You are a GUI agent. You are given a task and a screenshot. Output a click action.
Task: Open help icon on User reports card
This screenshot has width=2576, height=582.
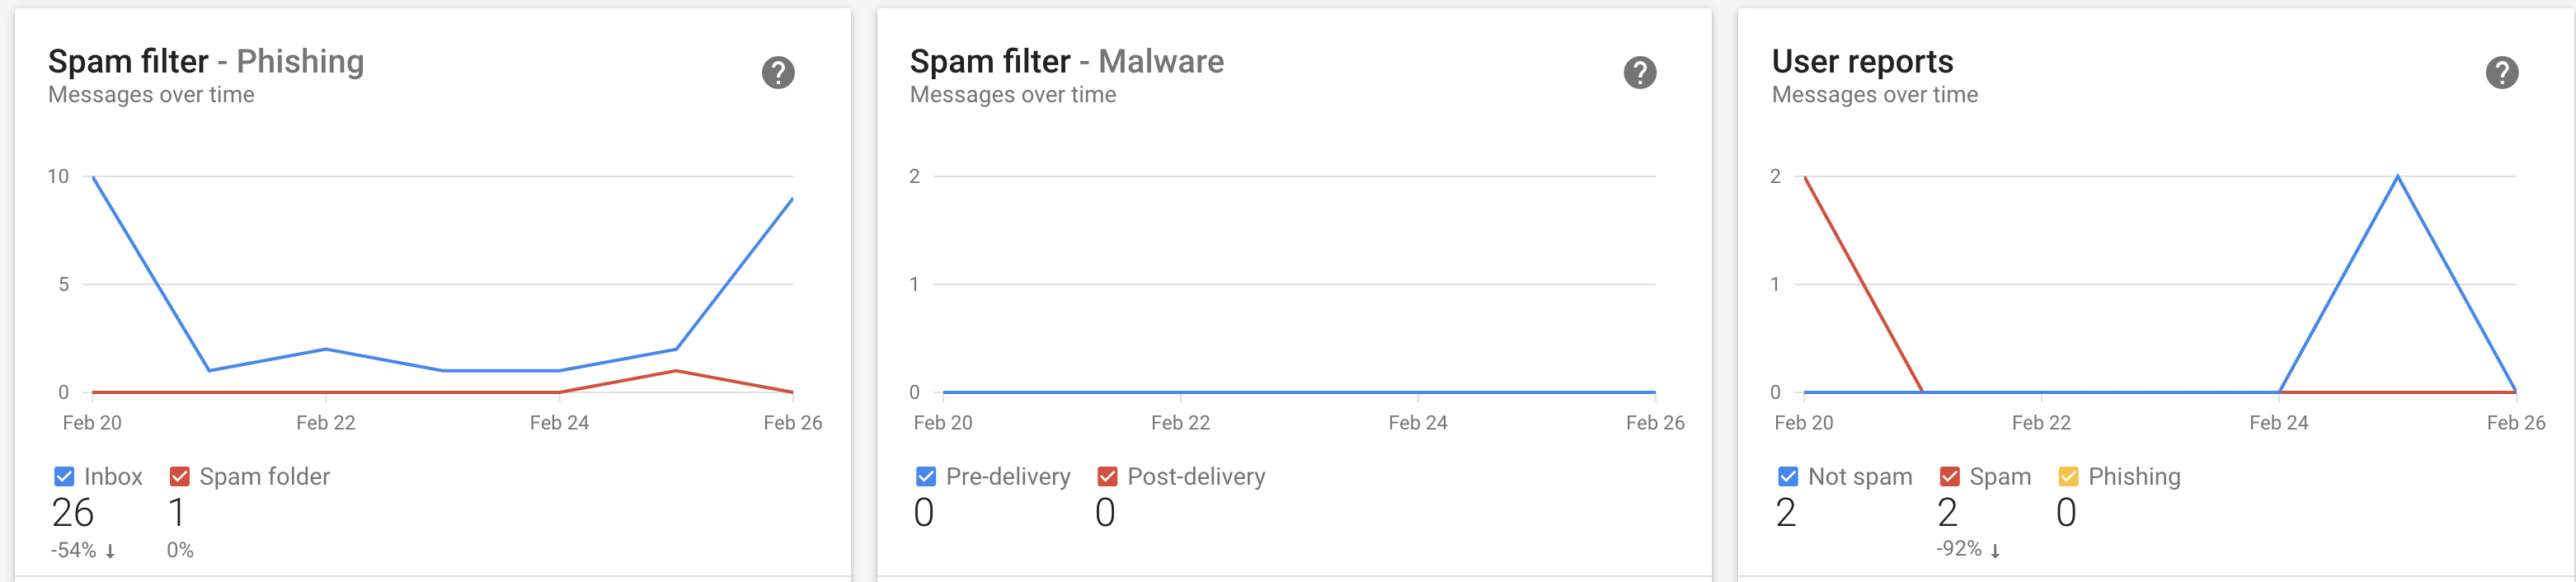[x=2502, y=72]
